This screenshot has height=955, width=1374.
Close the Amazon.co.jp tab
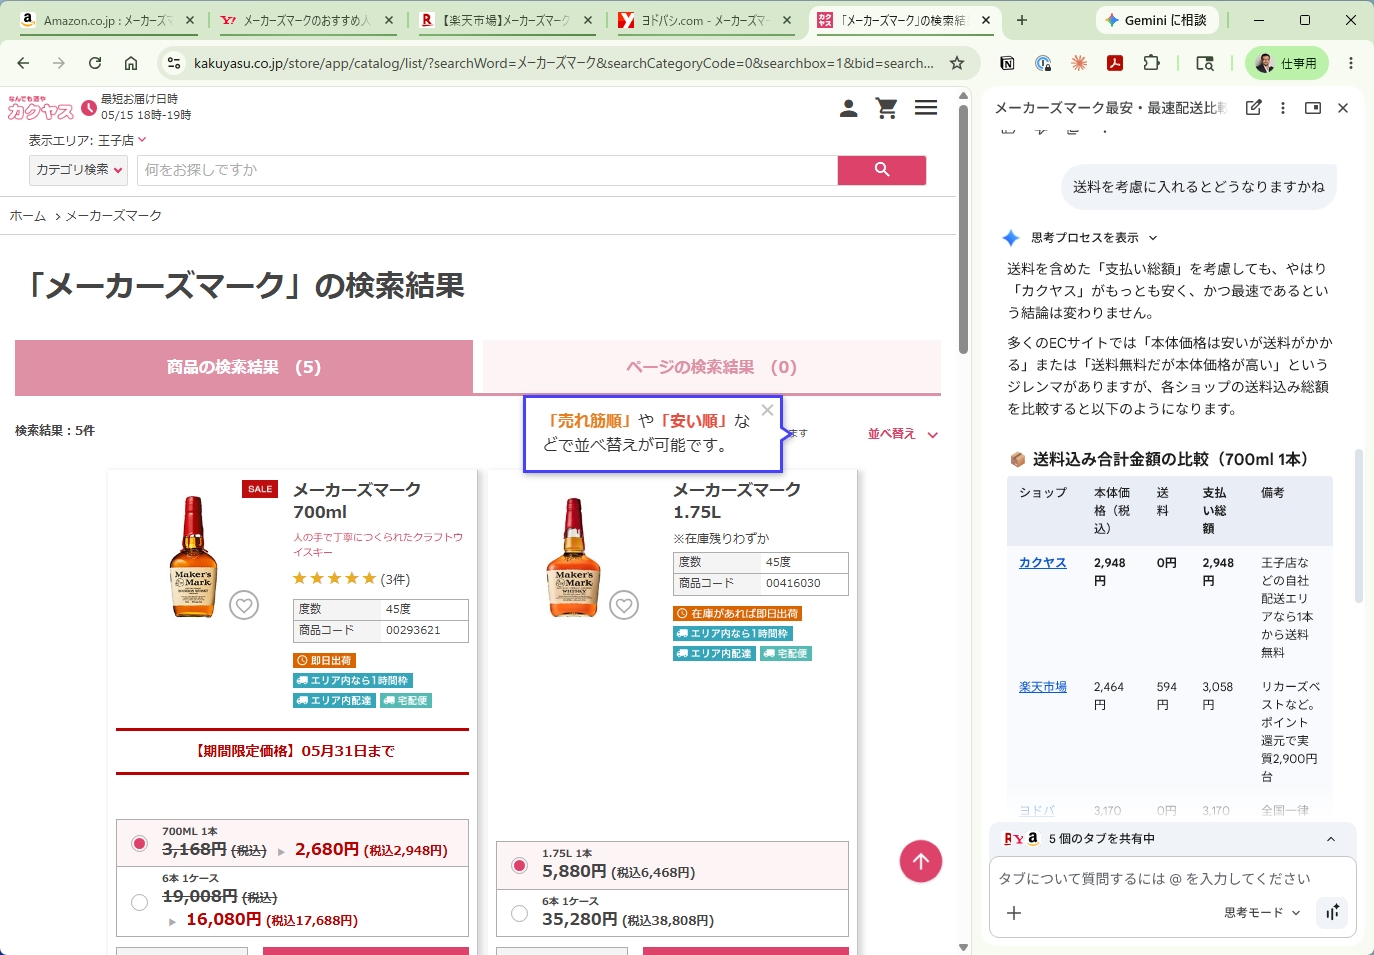[190, 20]
